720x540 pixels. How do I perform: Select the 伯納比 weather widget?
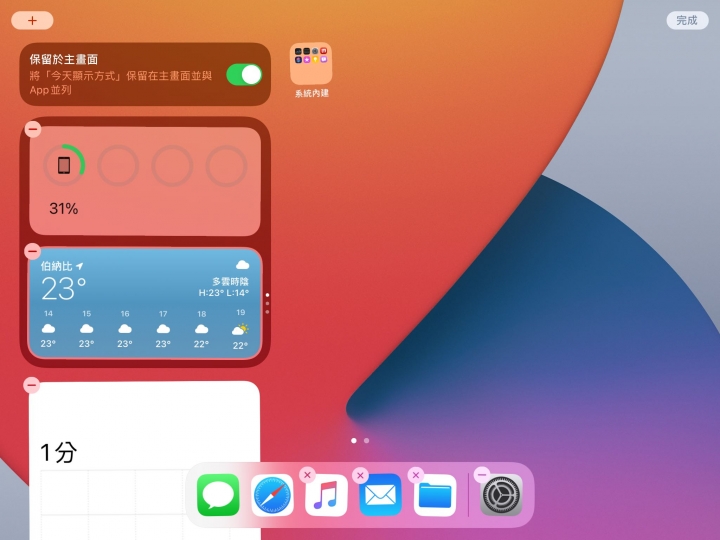[145, 303]
